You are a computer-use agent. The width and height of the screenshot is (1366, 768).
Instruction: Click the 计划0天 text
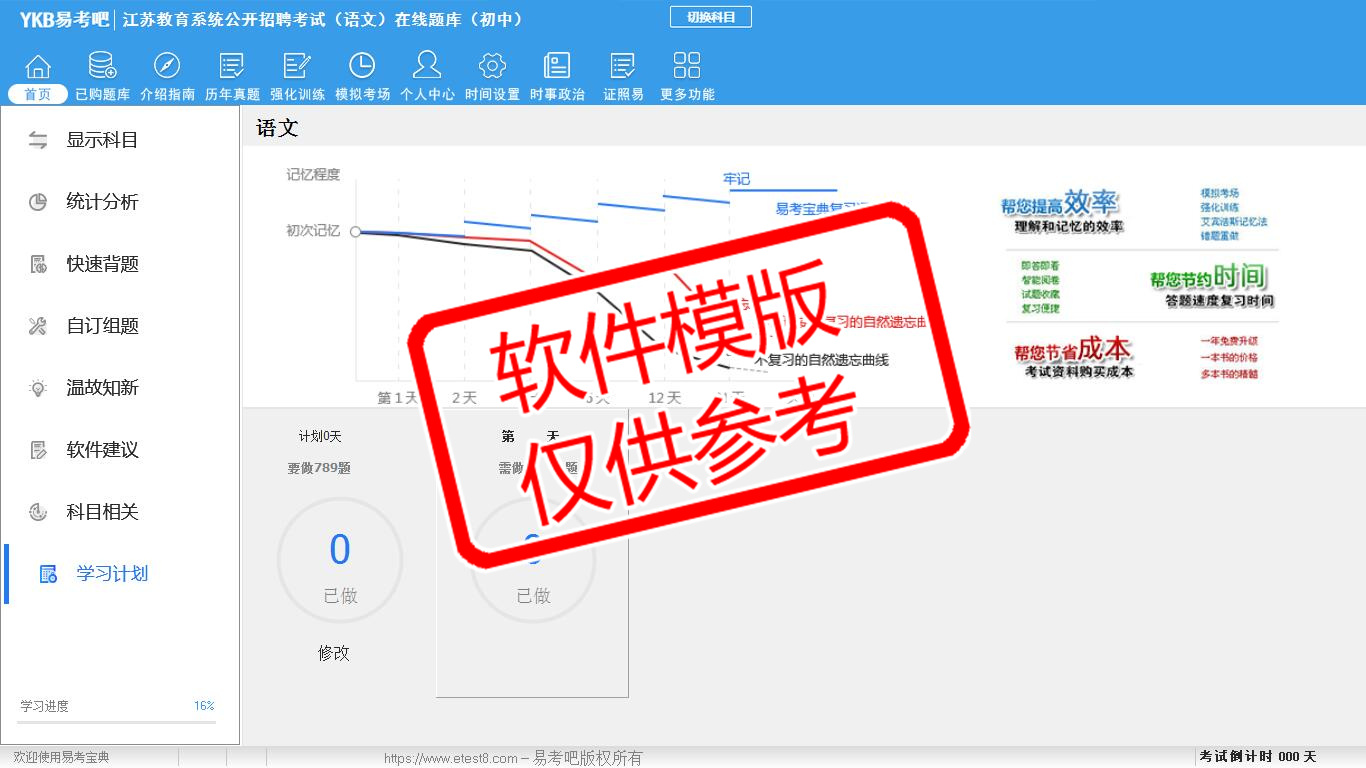(320, 437)
